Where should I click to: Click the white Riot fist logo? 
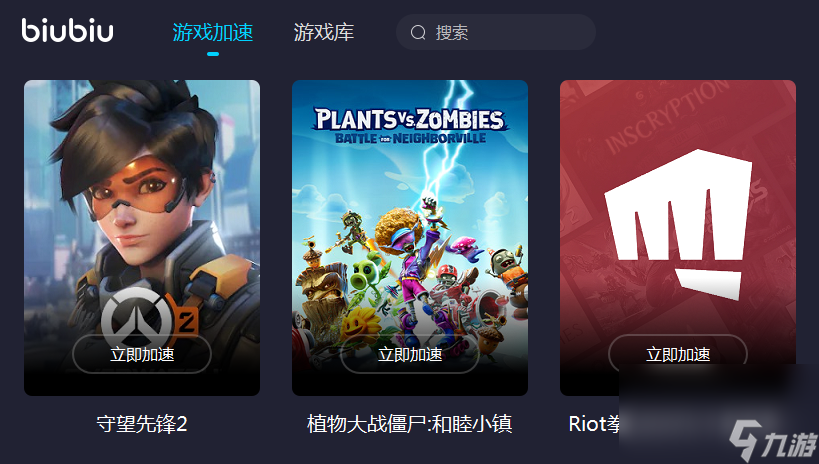tap(678, 224)
